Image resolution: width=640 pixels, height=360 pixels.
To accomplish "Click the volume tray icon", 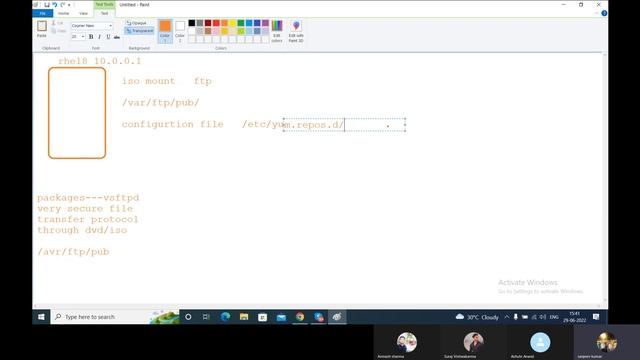I will 543,317.
